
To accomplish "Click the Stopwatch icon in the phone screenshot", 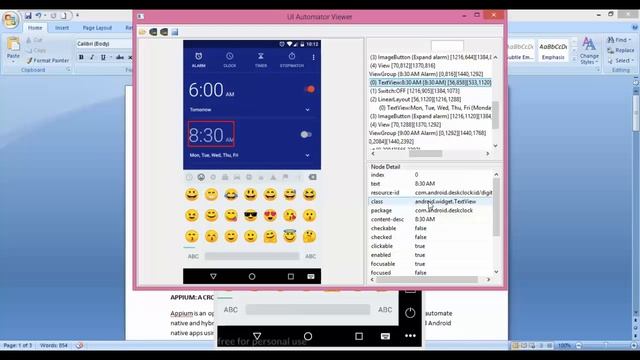I will [x=292, y=56].
